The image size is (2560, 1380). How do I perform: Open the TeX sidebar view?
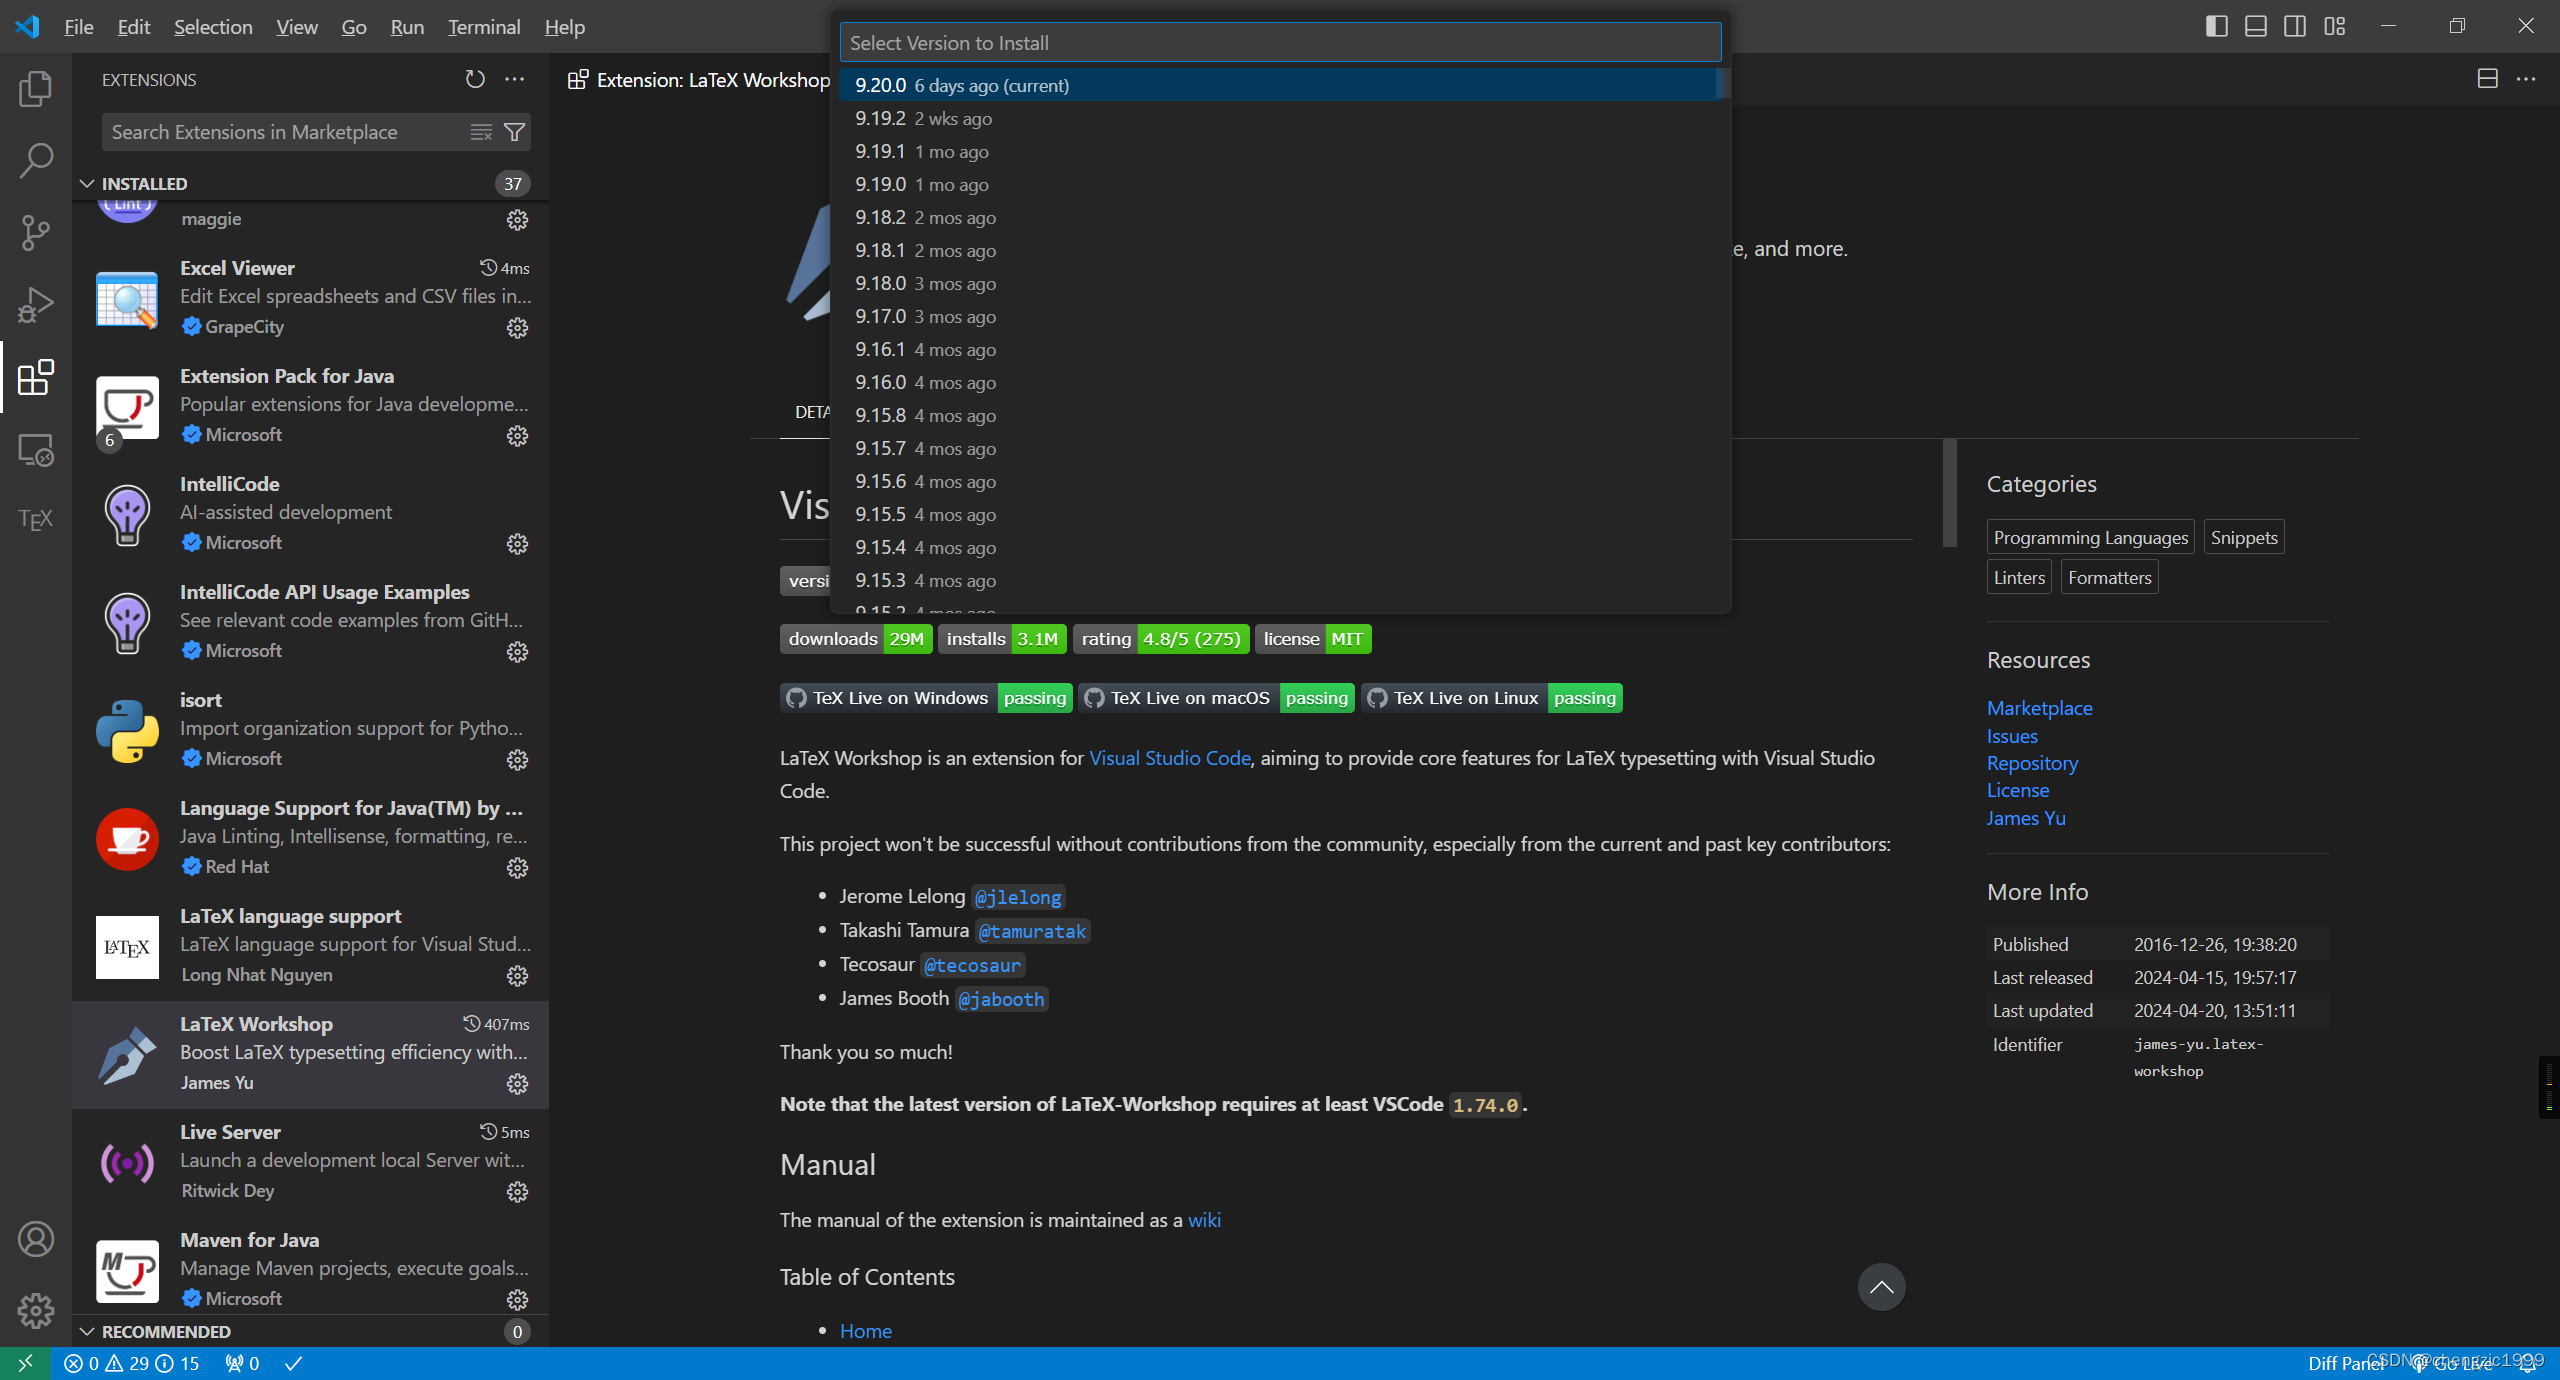coord(35,519)
